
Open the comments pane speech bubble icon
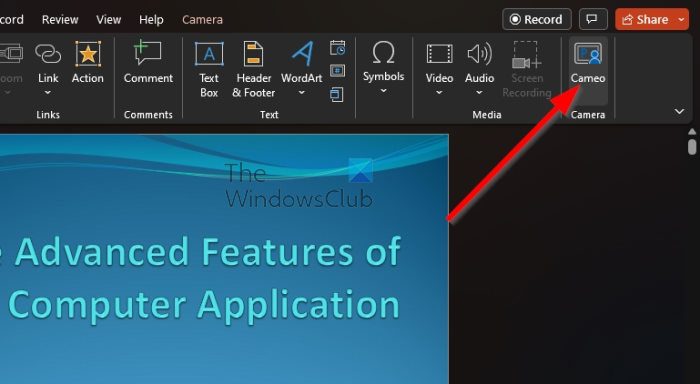(592, 19)
